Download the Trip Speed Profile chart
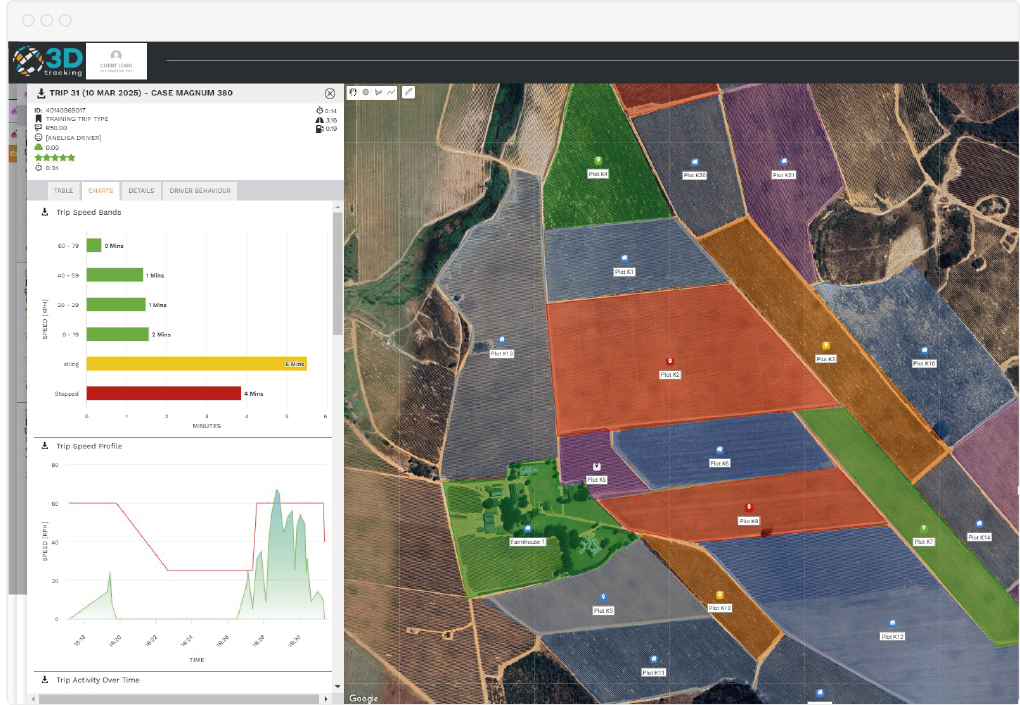 (x=44, y=446)
